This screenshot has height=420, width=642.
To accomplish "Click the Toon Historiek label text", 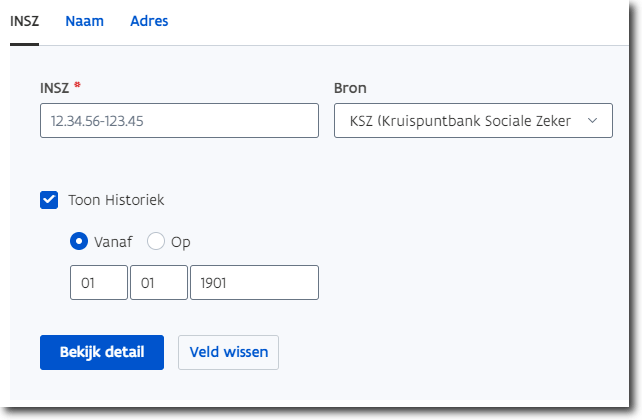I will 116,200.
